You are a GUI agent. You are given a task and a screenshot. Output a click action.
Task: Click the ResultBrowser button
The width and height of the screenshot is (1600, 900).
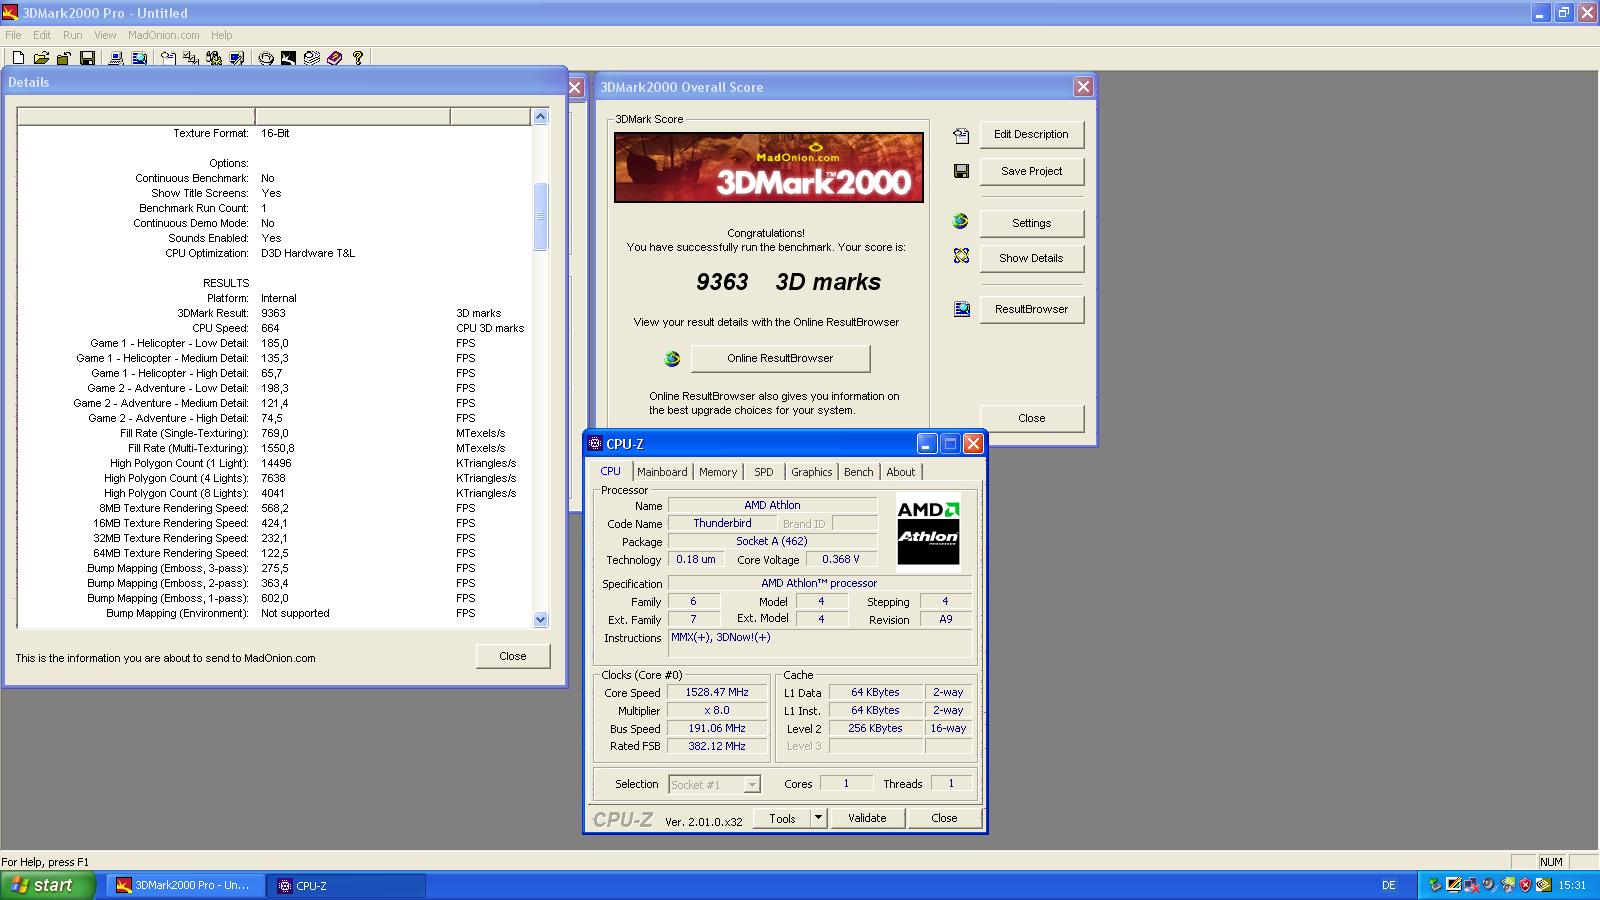click(x=1031, y=309)
